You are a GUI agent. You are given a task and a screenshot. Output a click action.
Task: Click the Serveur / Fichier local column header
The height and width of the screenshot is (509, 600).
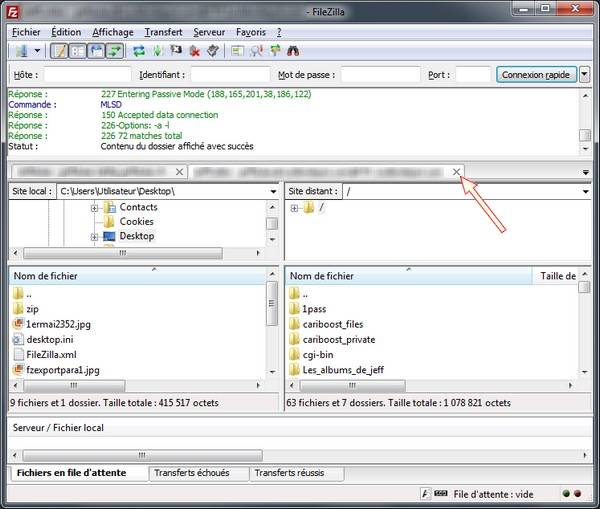point(58,428)
